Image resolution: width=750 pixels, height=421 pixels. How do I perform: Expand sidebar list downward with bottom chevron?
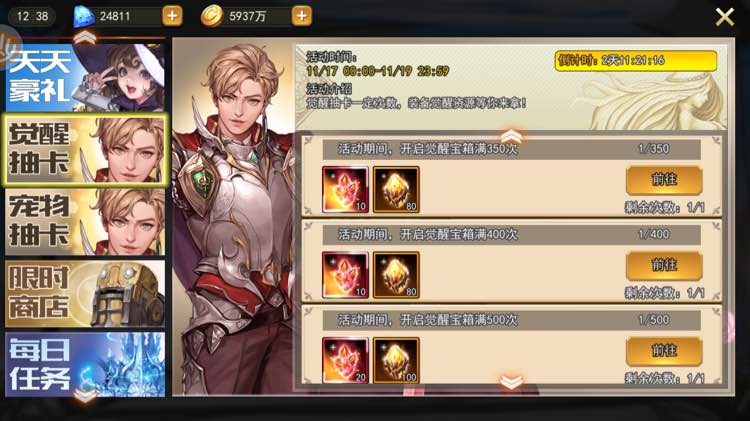pos(85,396)
